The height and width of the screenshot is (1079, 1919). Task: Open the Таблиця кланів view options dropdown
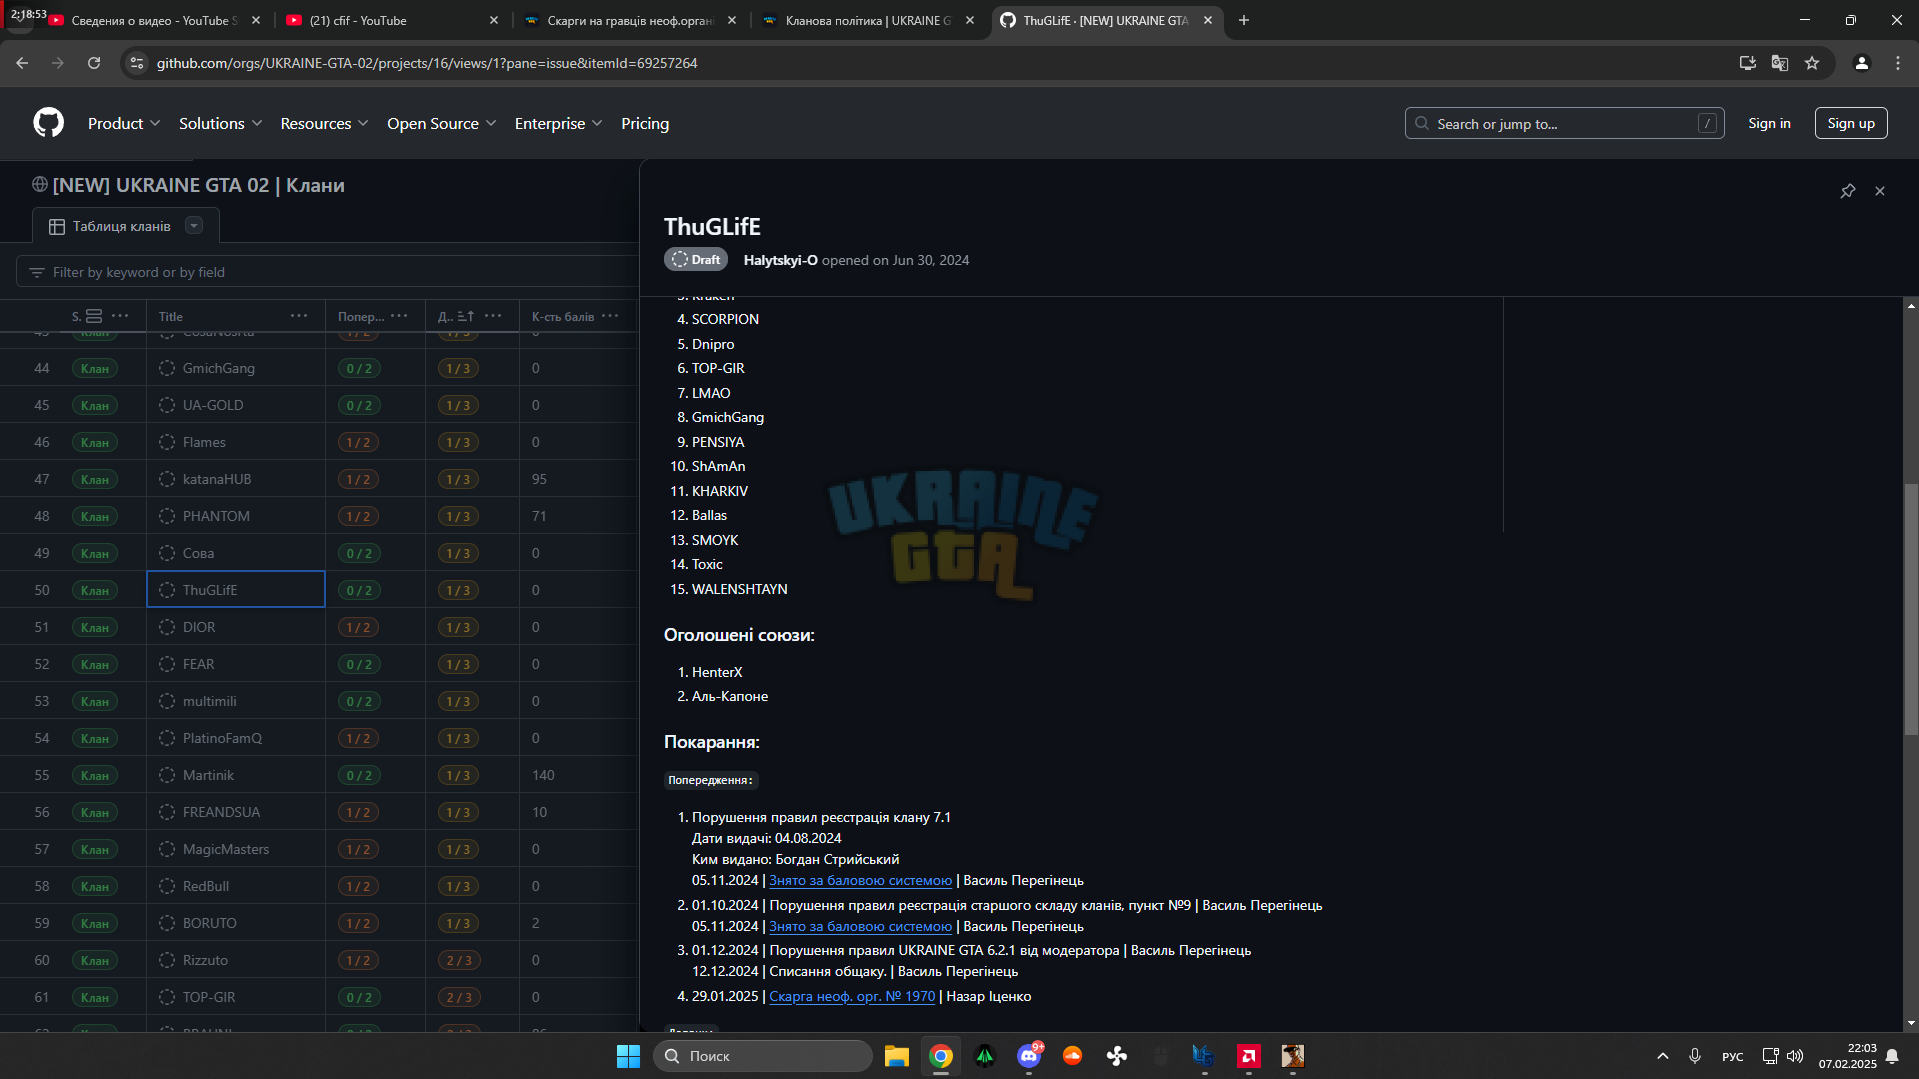(194, 226)
